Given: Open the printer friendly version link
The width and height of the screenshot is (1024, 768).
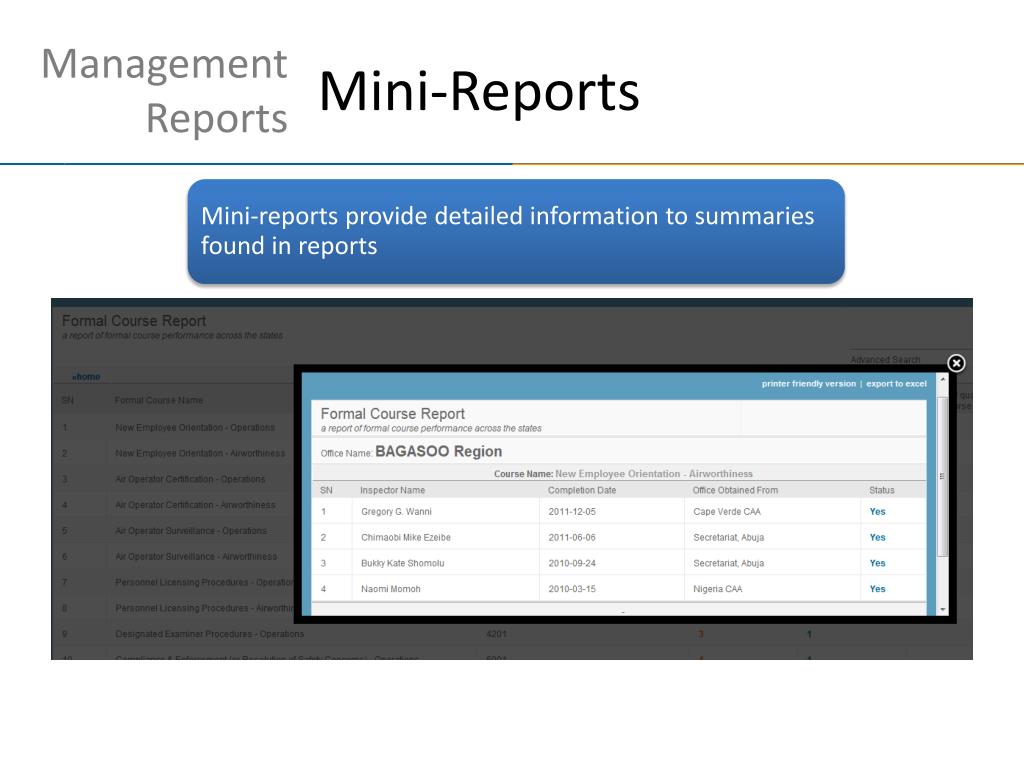Looking at the screenshot, I should point(808,384).
